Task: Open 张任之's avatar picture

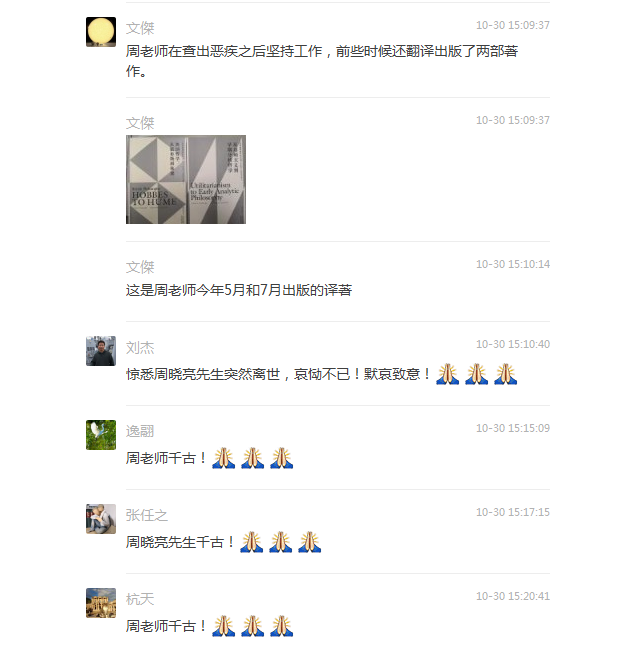Action: tap(101, 519)
